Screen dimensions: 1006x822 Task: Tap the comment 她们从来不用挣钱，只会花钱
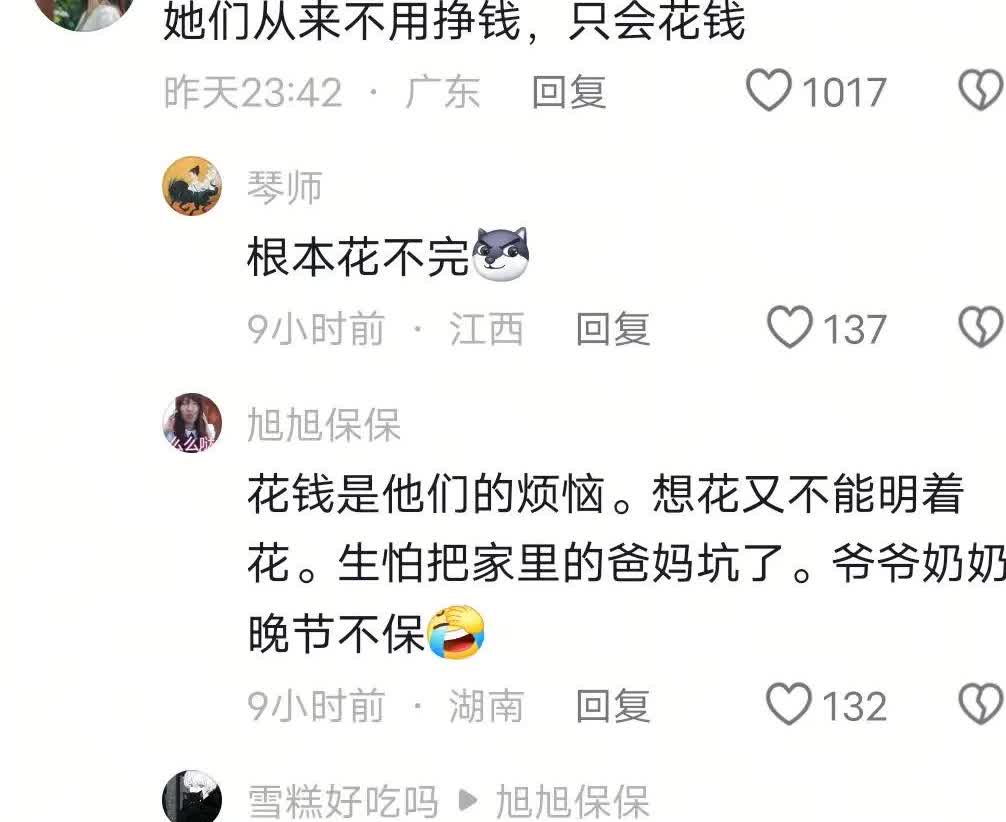click(454, 21)
